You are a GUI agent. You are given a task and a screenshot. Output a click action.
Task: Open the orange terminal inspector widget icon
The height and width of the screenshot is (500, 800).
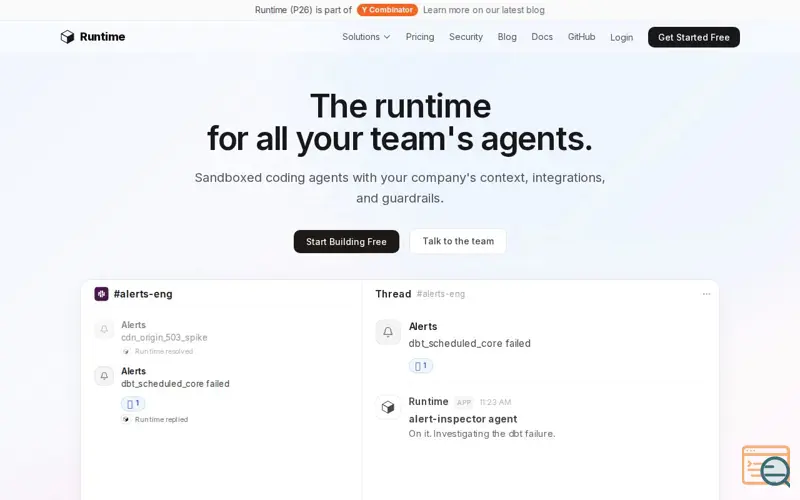[x=766, y=466]
